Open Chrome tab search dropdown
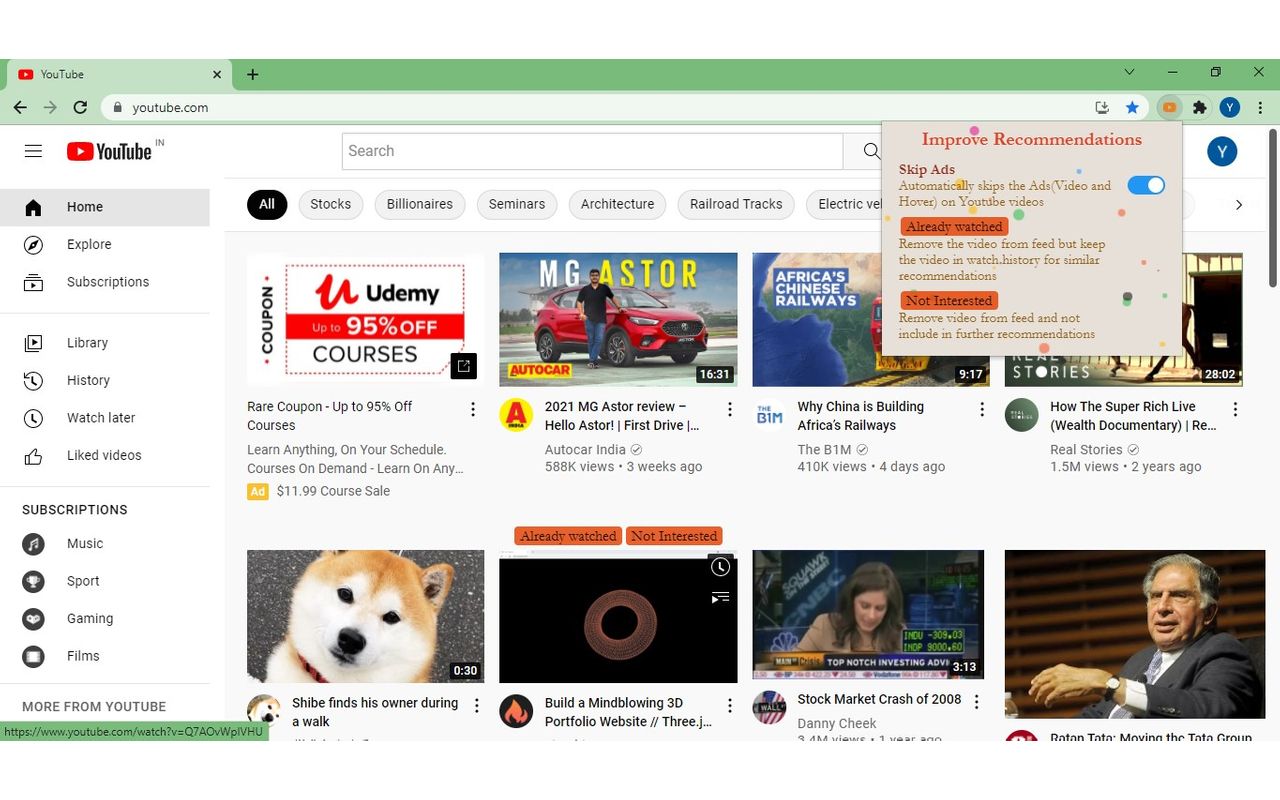Screen dimensions: 1280x800 pyautogui.click(x=1129, y=72)
